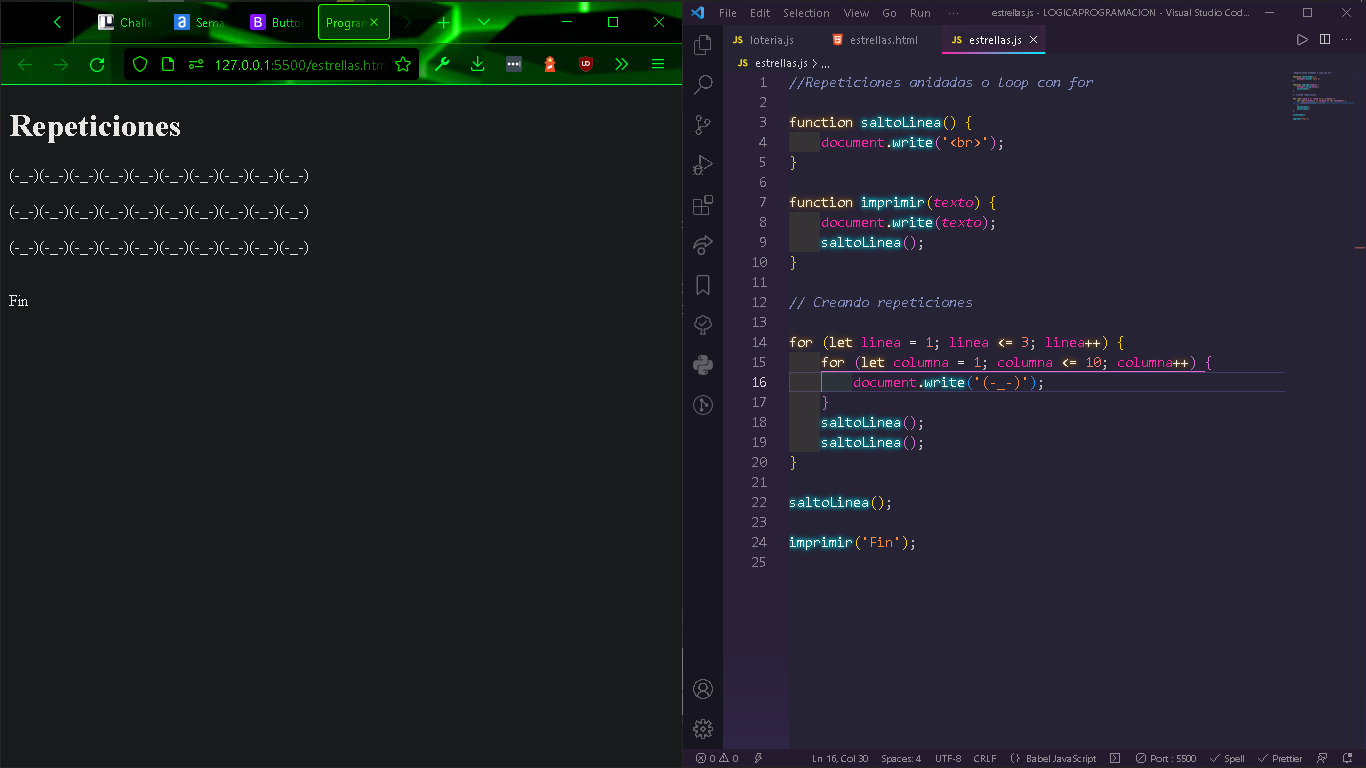Screen dimensions: 1366x768
Task: Open errors and warnings in status bar
Action: click(717, 758)
